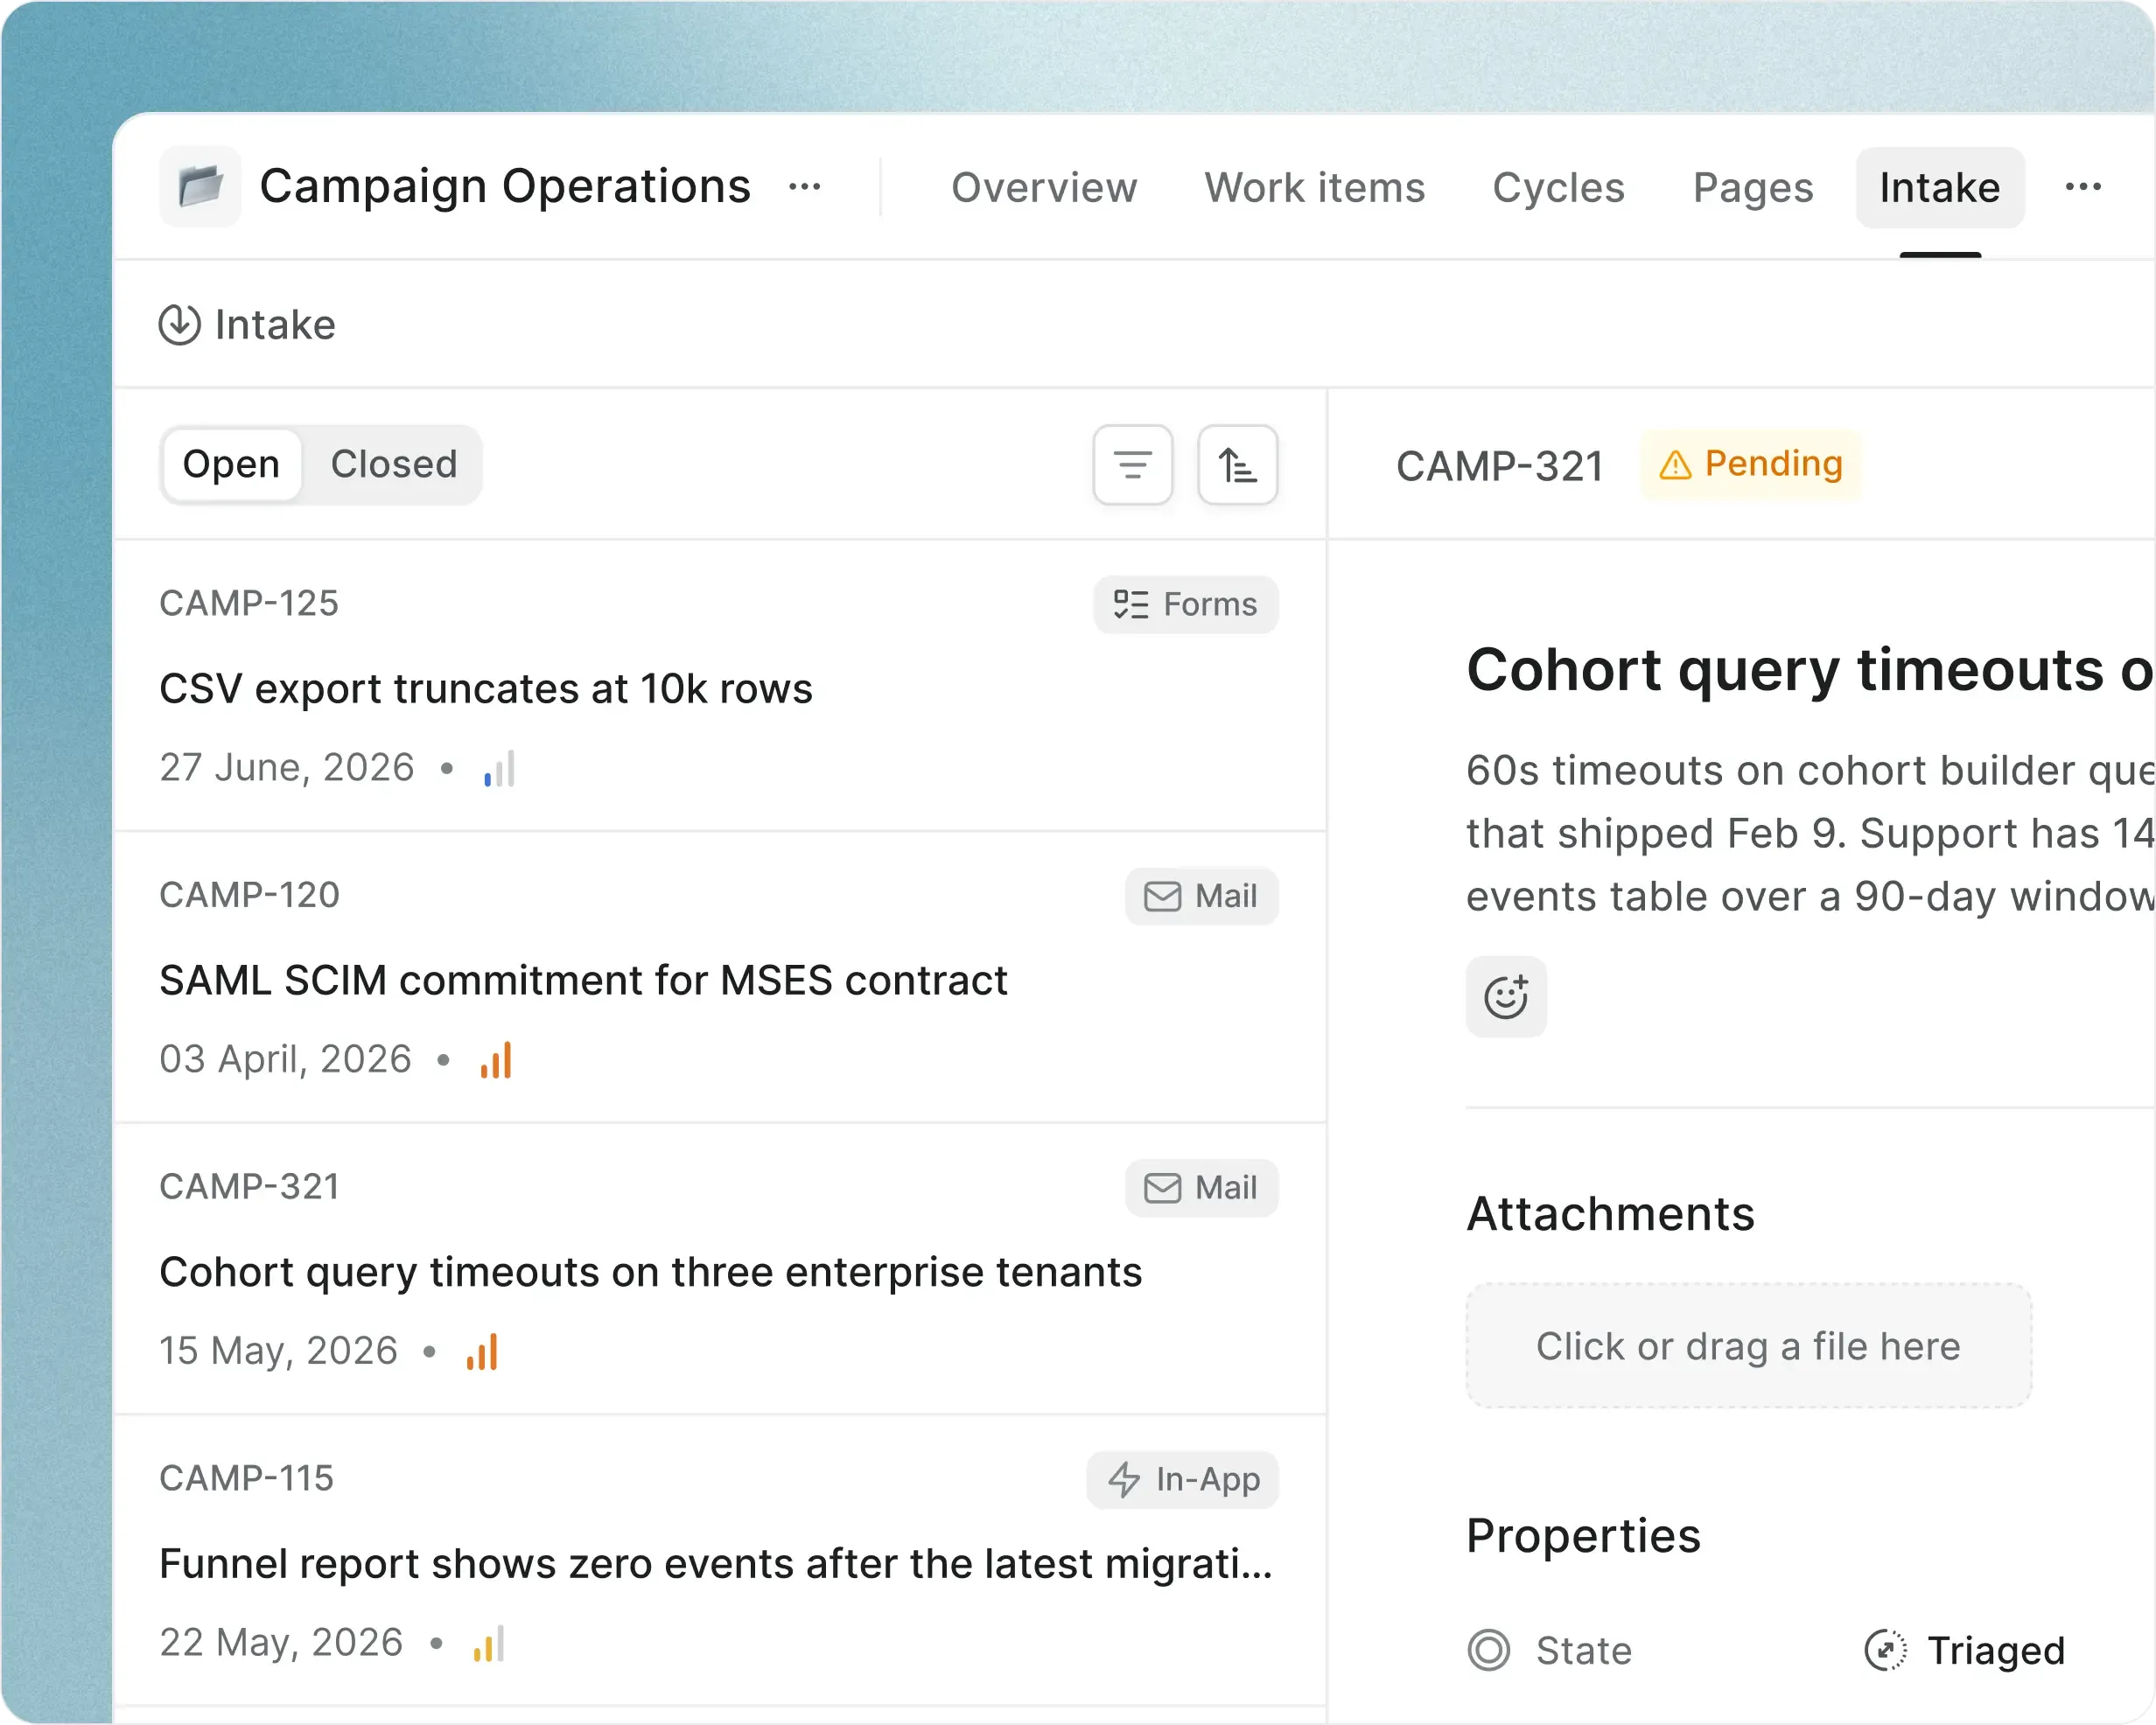Show more navigation tabs via ellipsis
The height and width of the screenshot is (1725, 2156).
pyautogui.click(x=2083, y=187)
